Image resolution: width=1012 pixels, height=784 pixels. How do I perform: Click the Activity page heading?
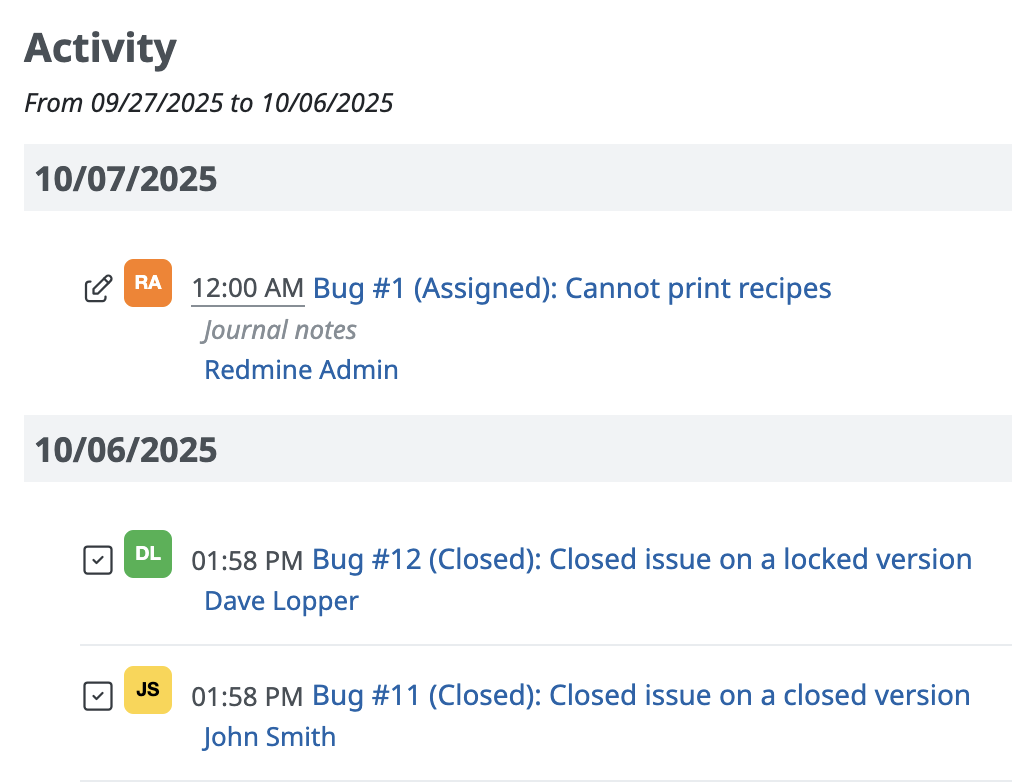click(x=100, y=47)
